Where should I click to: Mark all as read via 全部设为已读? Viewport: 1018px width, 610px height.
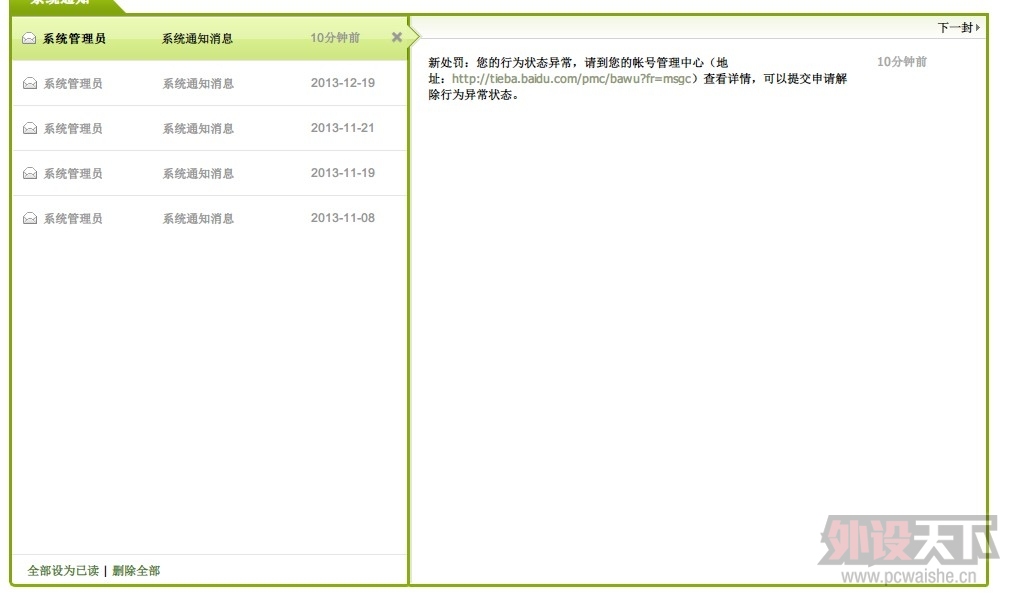tap(63, 570)
